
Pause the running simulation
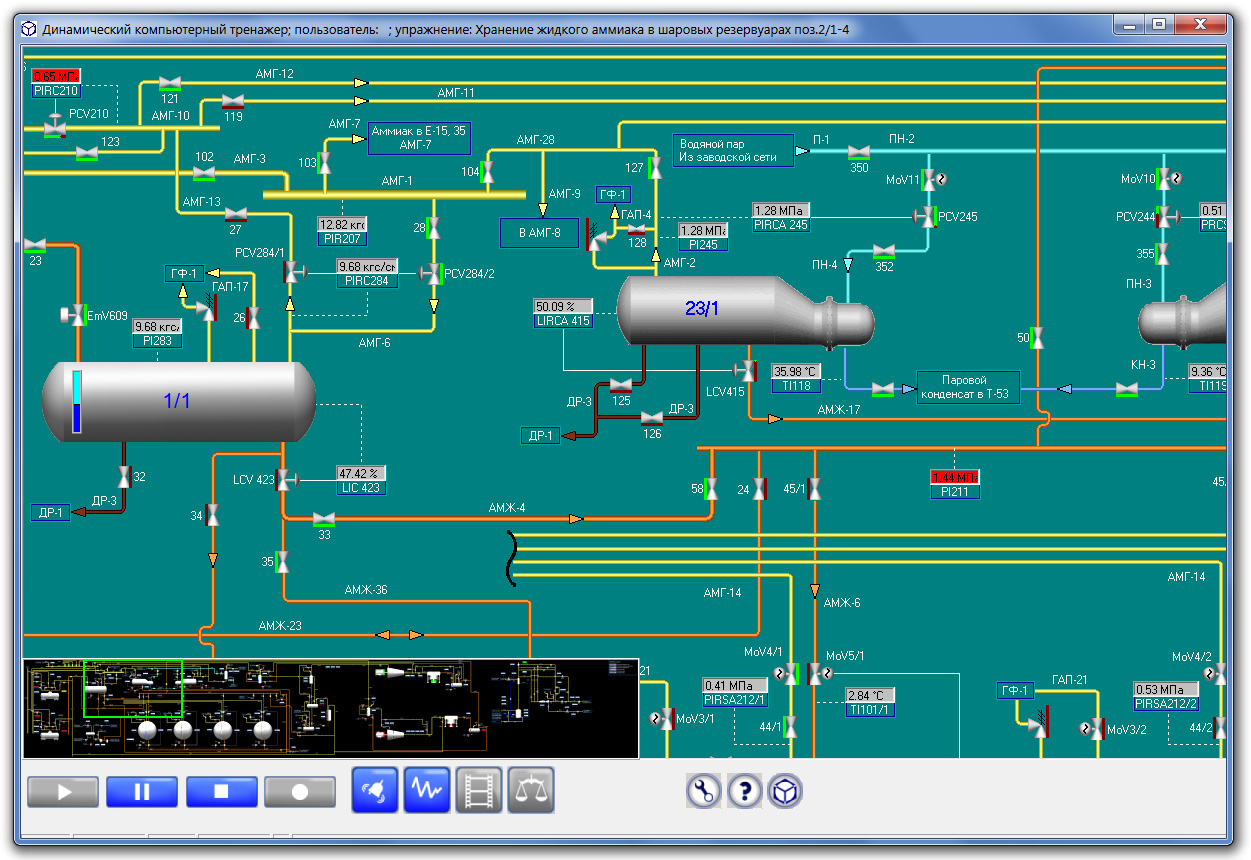[142, 792]
